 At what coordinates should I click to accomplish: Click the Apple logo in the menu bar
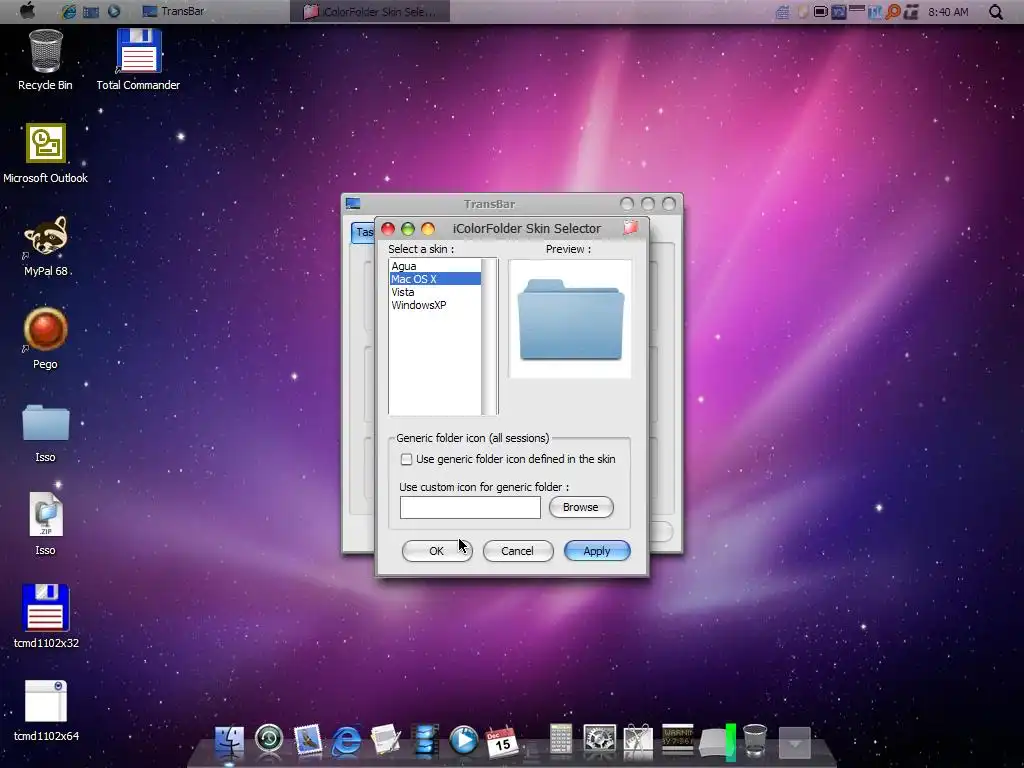tap(27, 11)
